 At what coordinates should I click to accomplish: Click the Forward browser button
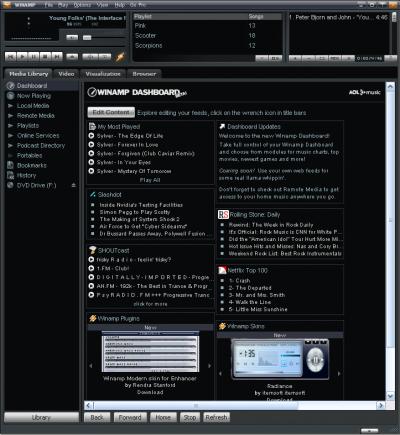[130, 418]
